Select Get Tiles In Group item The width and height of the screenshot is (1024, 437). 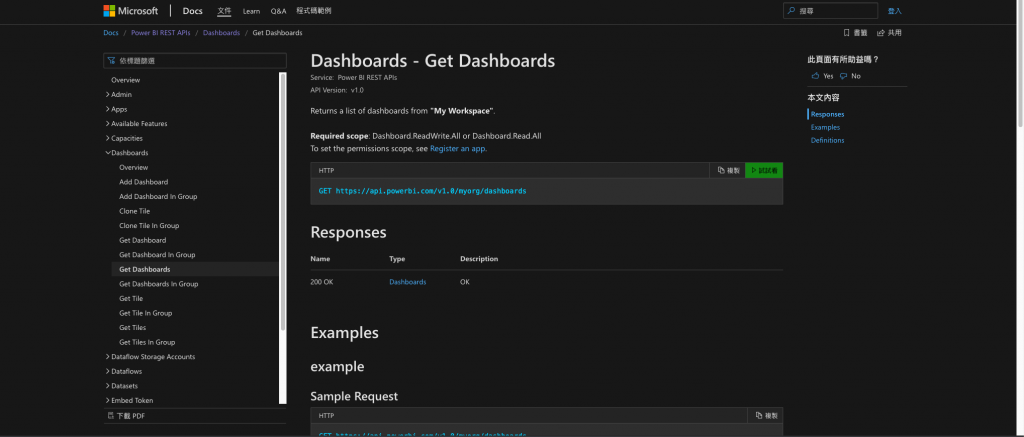[x=147, y=342]
